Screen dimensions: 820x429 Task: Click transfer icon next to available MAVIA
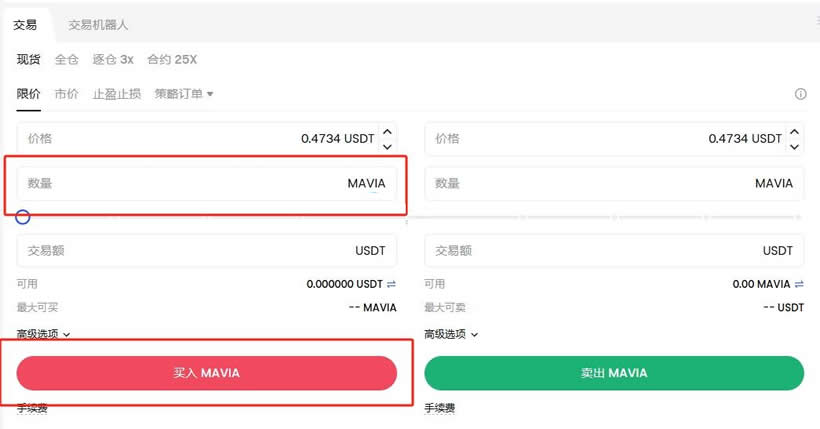coord(798,284)
